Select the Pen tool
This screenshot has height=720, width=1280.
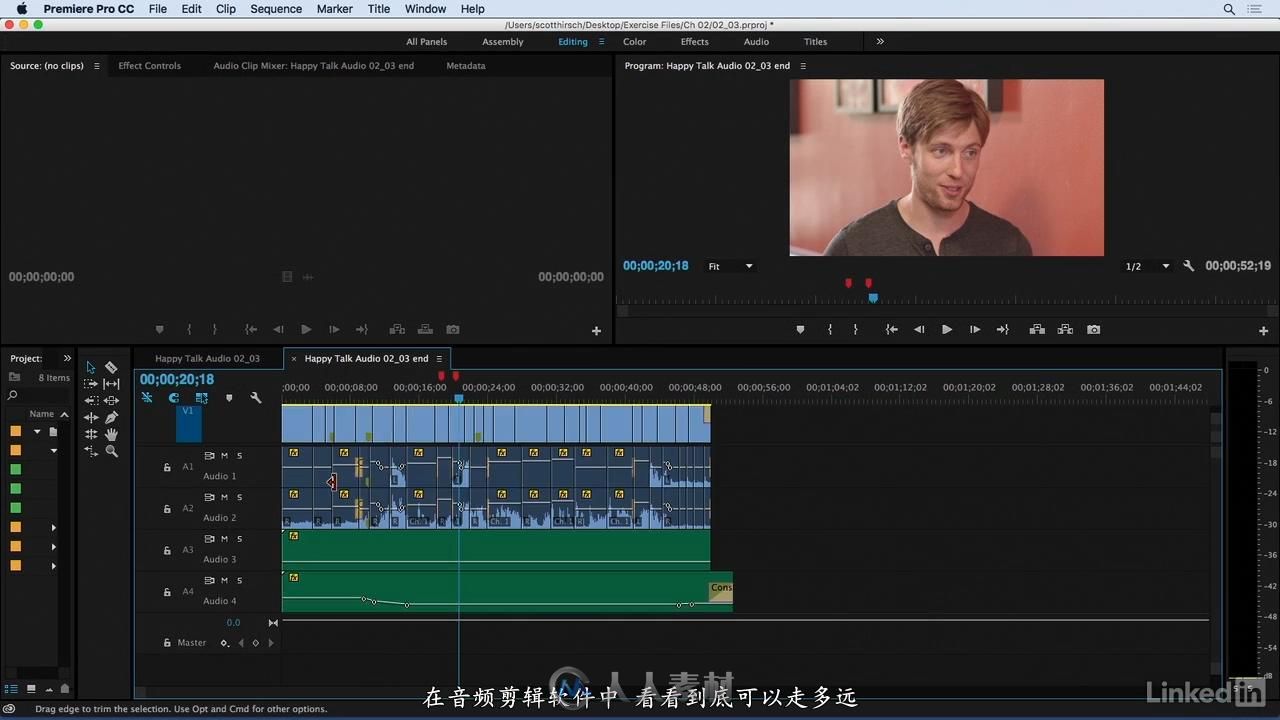(x=111, y=417)
